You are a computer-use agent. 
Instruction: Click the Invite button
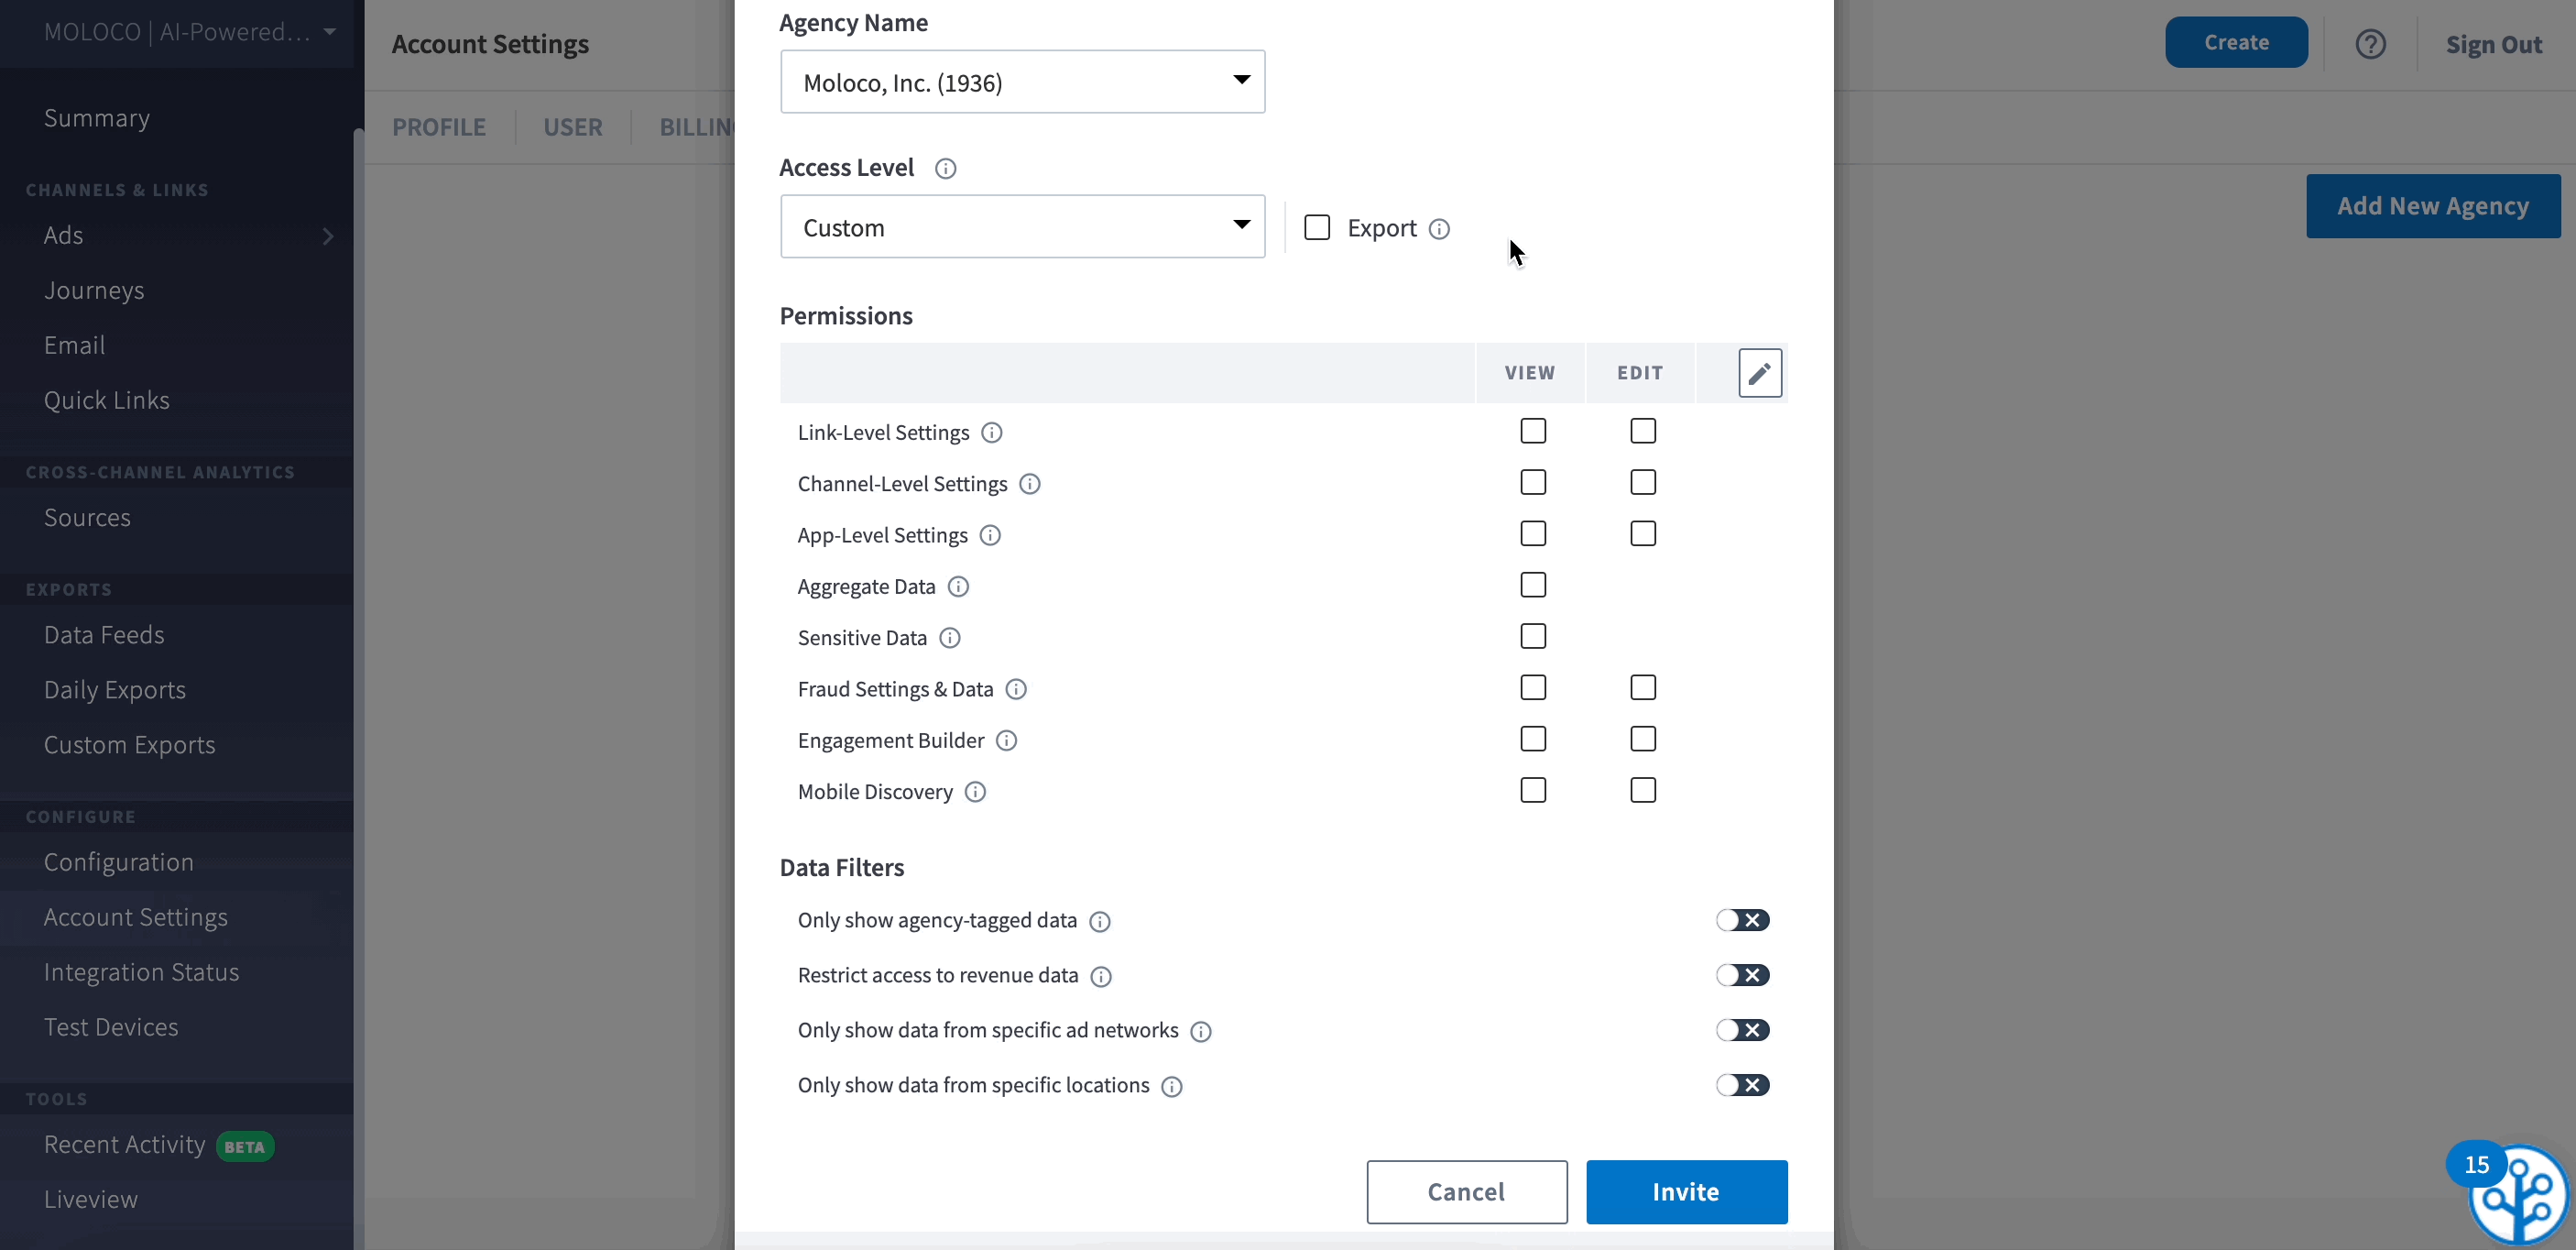1686,1192
